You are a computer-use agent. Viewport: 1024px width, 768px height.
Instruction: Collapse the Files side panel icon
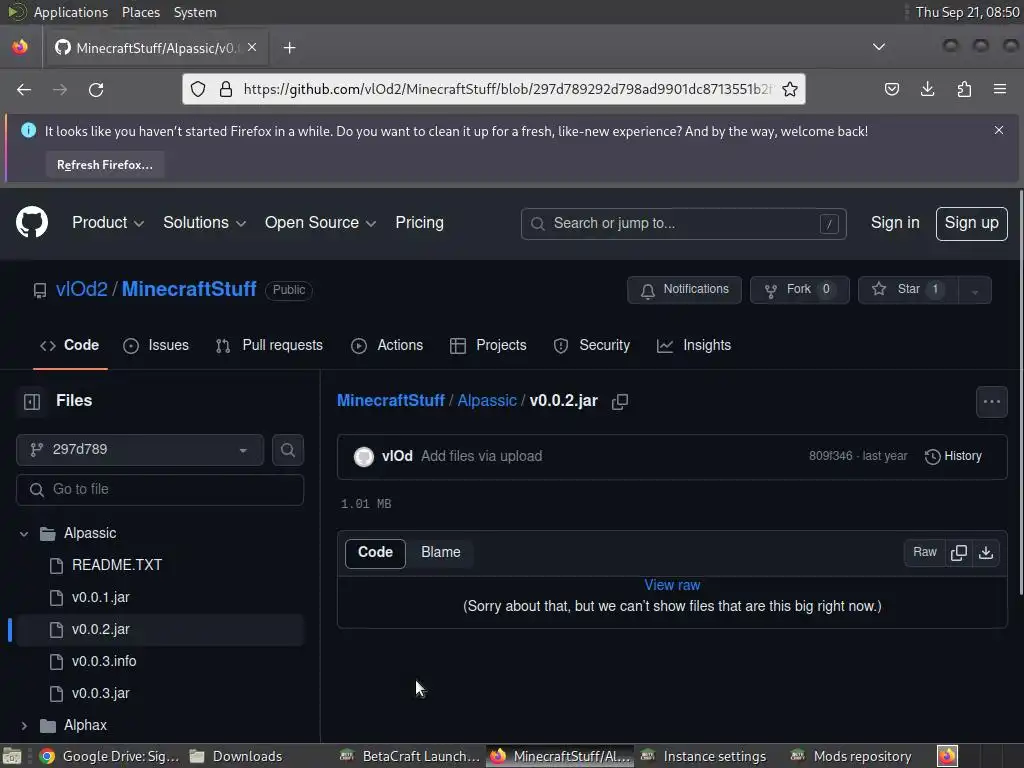click(32, 401)
